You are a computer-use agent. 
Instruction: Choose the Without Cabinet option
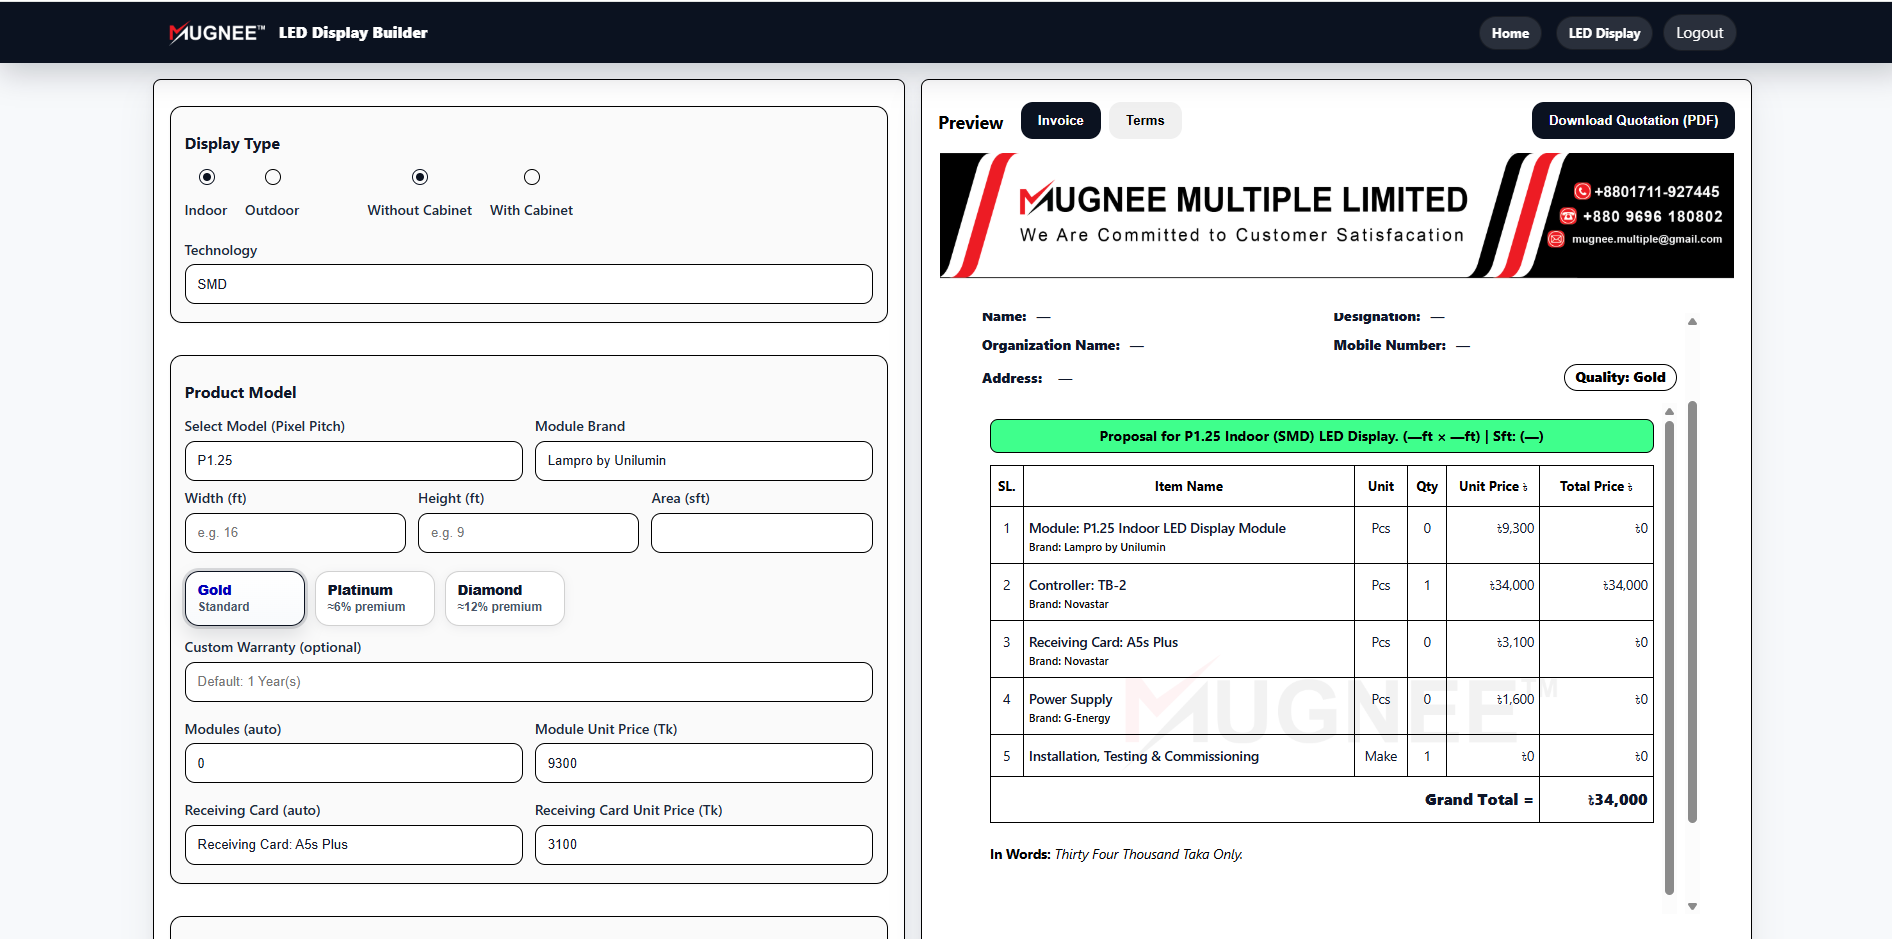tap(420, 177)
